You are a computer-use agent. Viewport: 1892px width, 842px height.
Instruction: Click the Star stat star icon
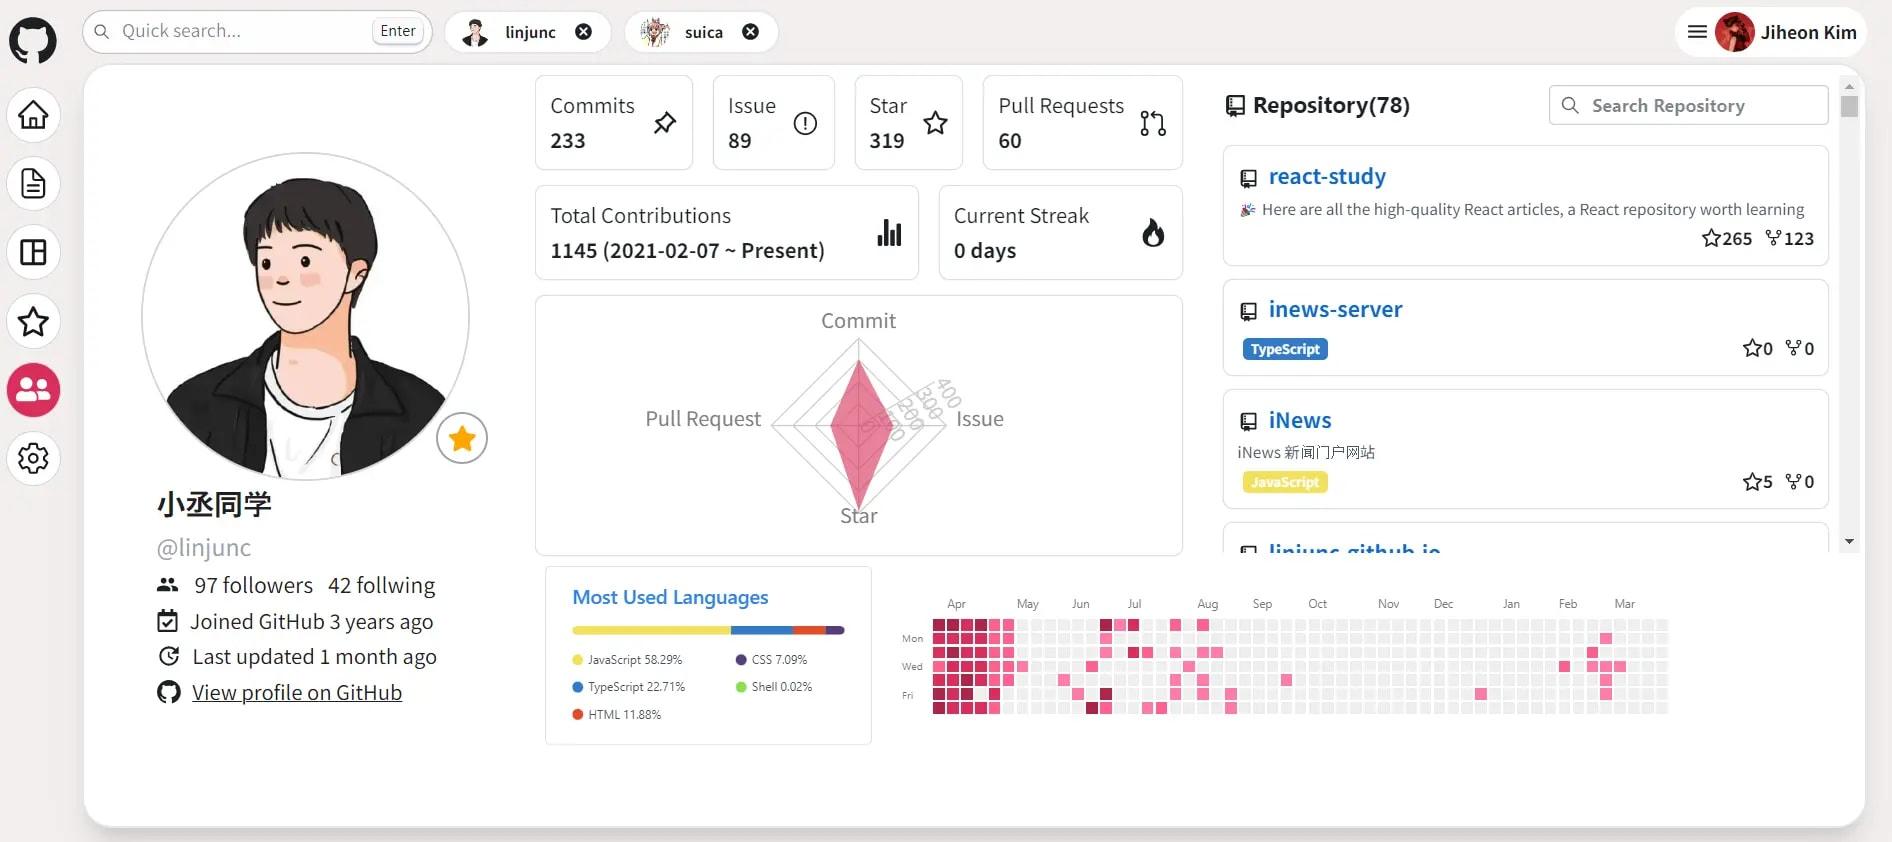pyautogui.click(x=935, y=123)
